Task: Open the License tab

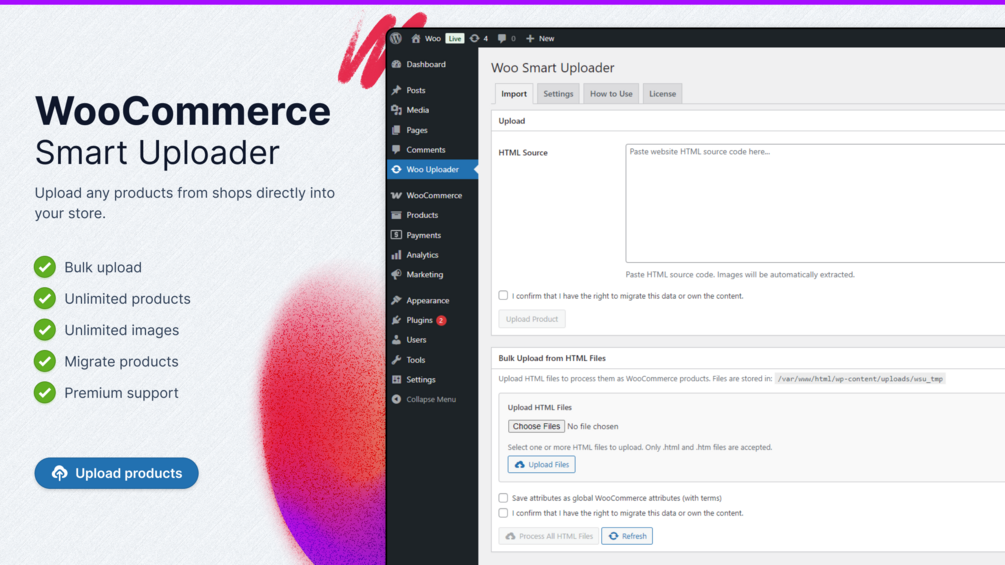Action: click(663, 94)
